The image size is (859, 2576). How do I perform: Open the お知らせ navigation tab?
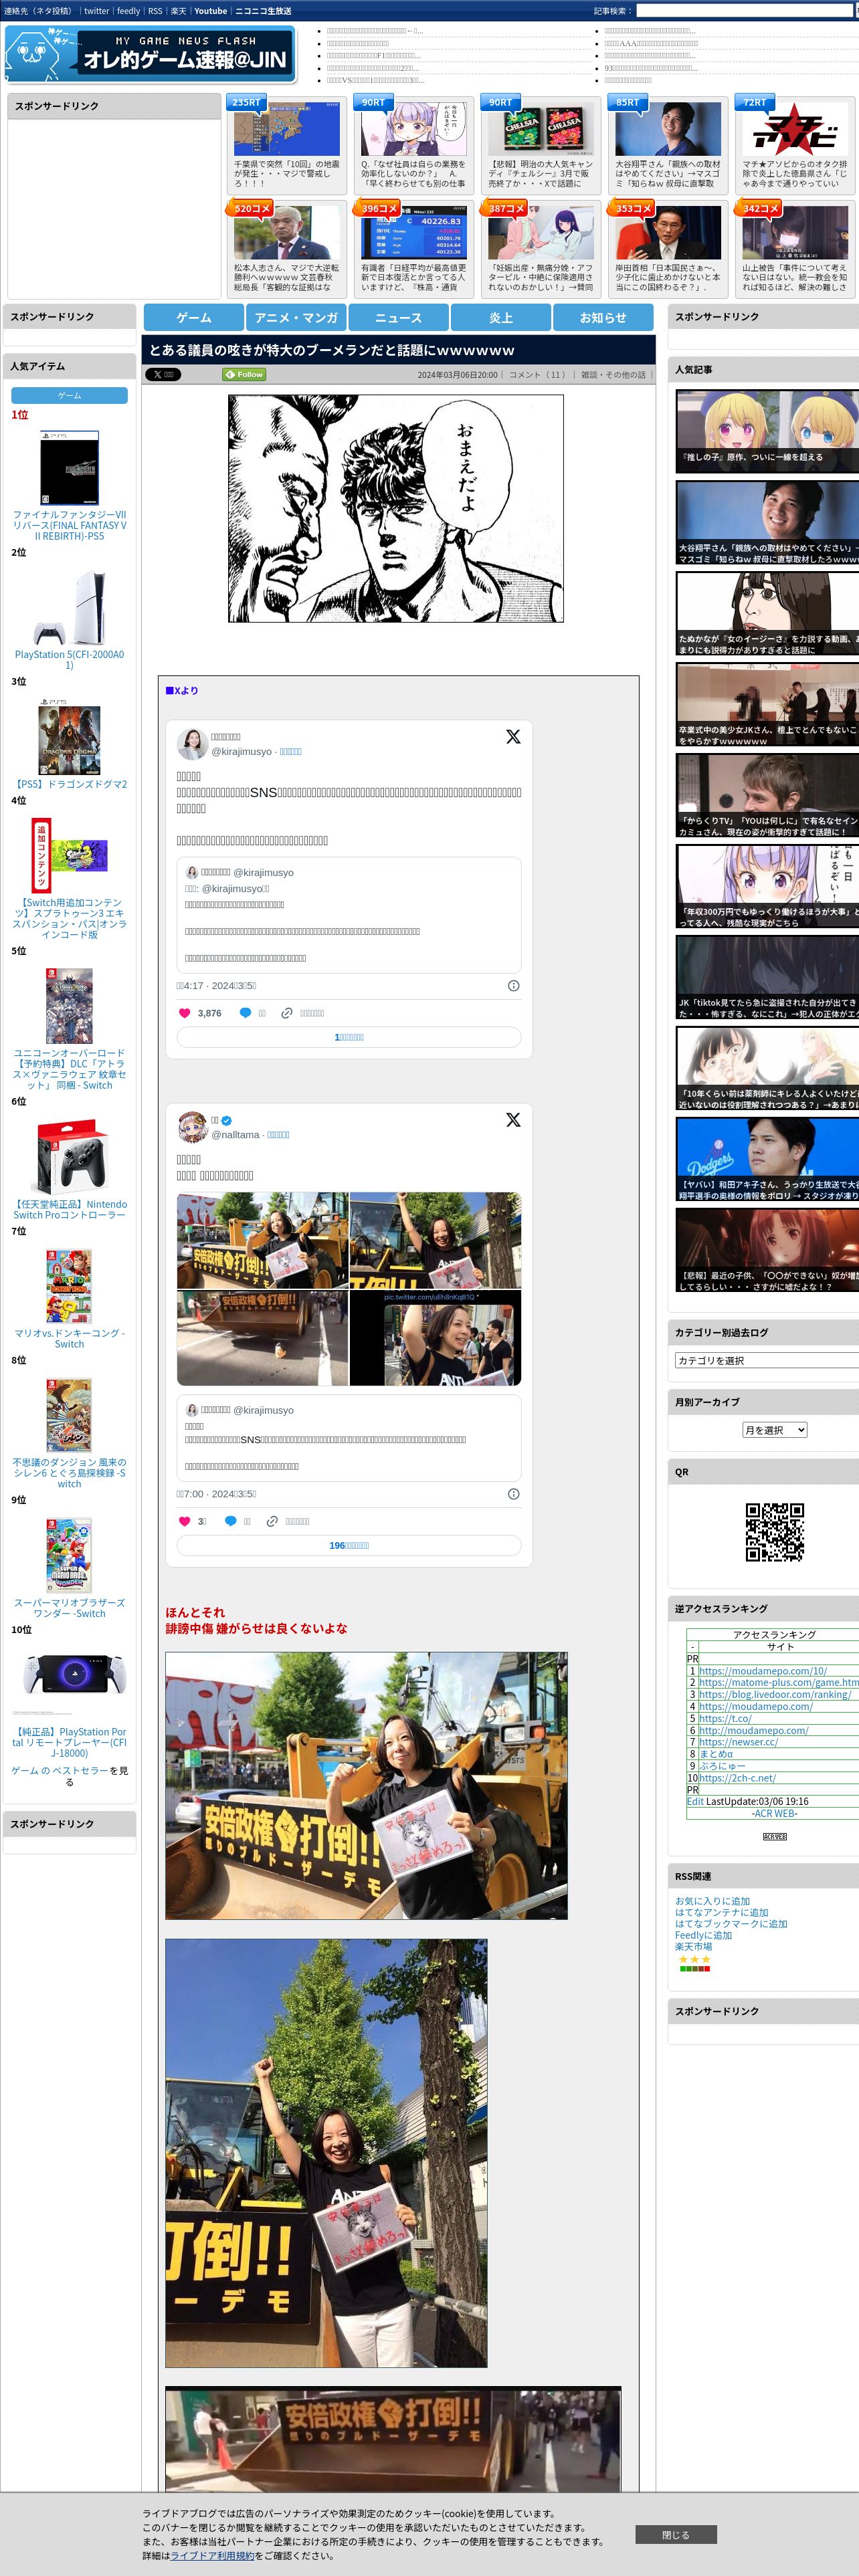coord(604,317)
